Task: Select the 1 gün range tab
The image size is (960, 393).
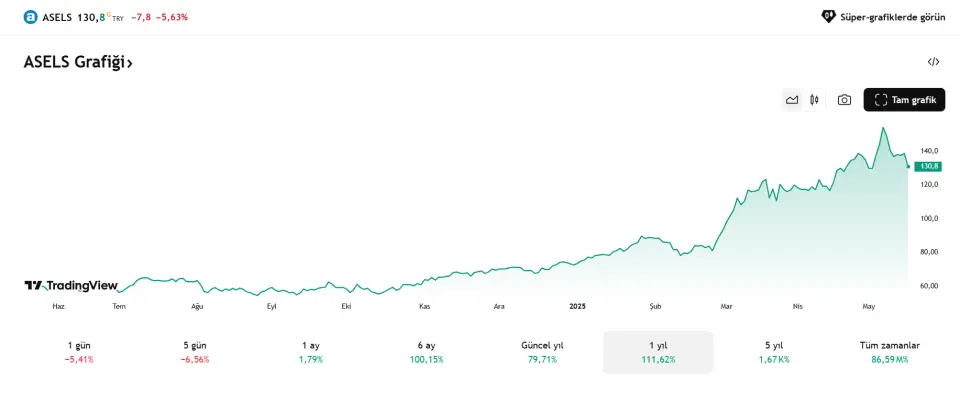Action: (79, 352)
